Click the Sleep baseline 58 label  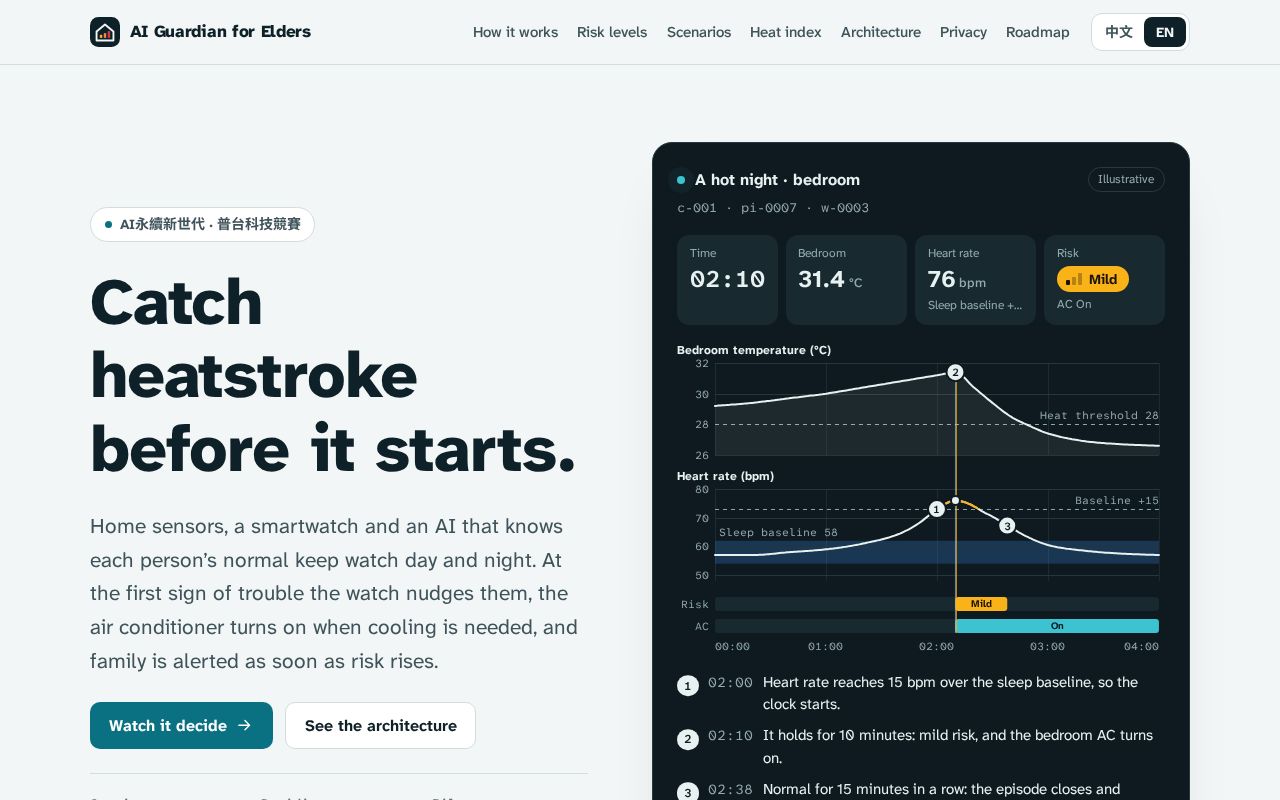point(778,532)
